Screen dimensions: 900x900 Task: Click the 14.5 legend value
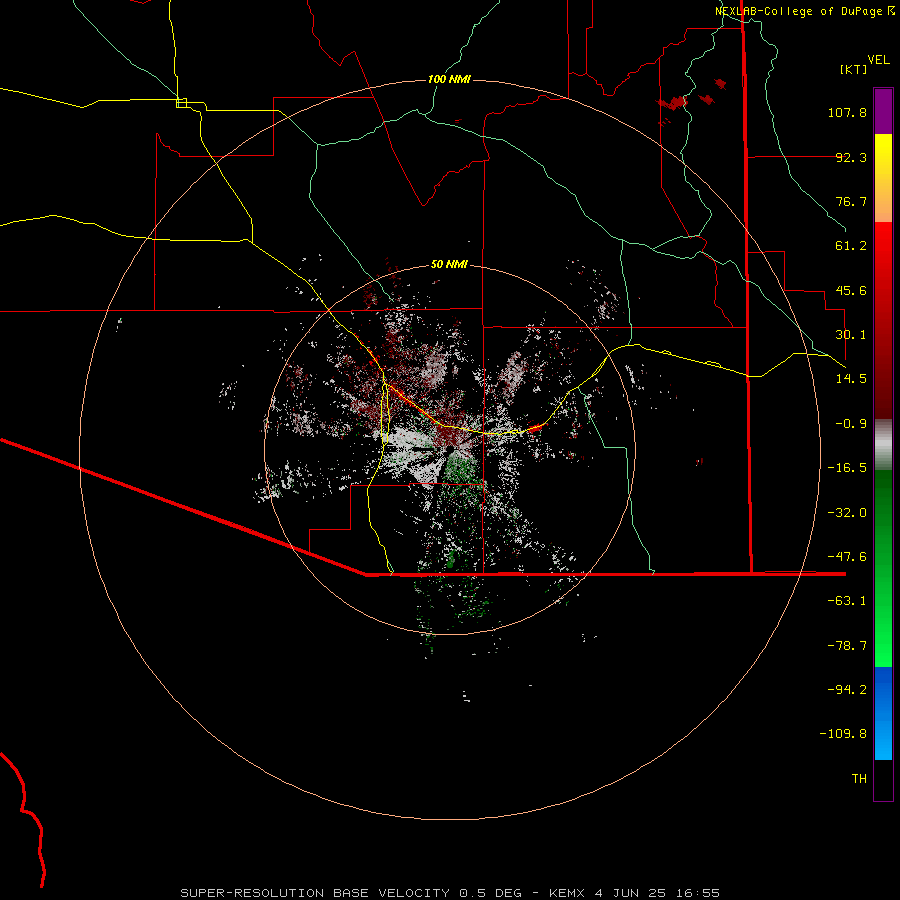(851, 379)
